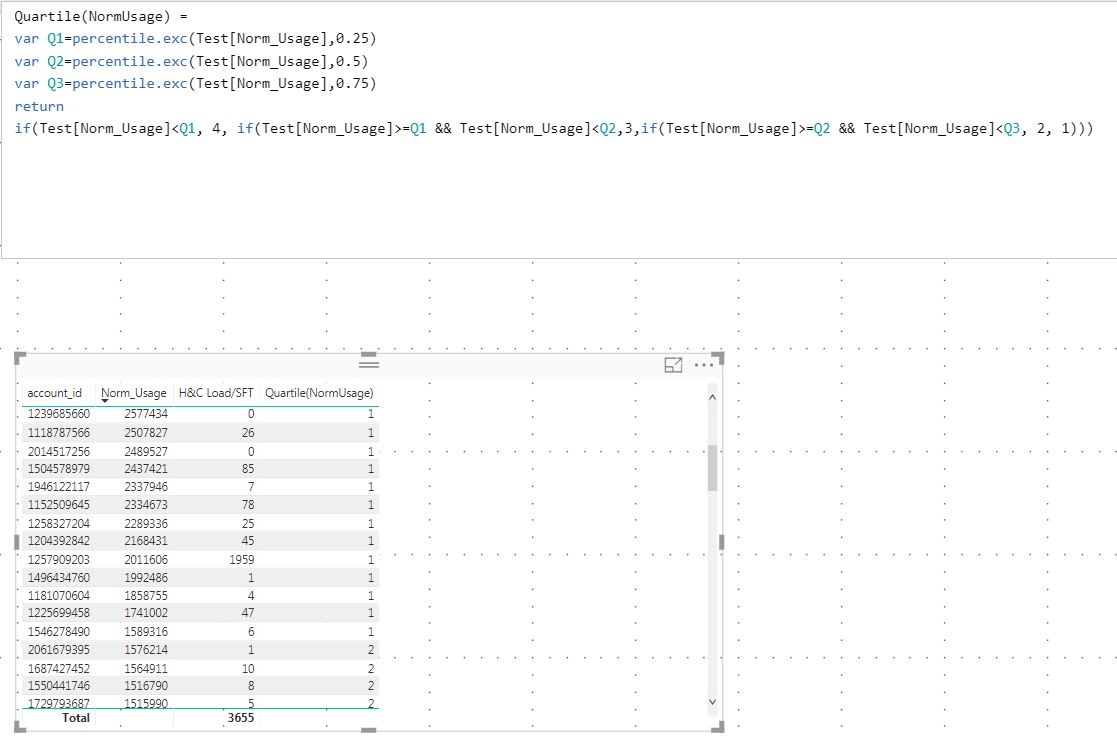Viewport: 1117px width, 740px height.
Task: Click the nested if statement line
Action: pyautogui.click(x=554, y=128)
